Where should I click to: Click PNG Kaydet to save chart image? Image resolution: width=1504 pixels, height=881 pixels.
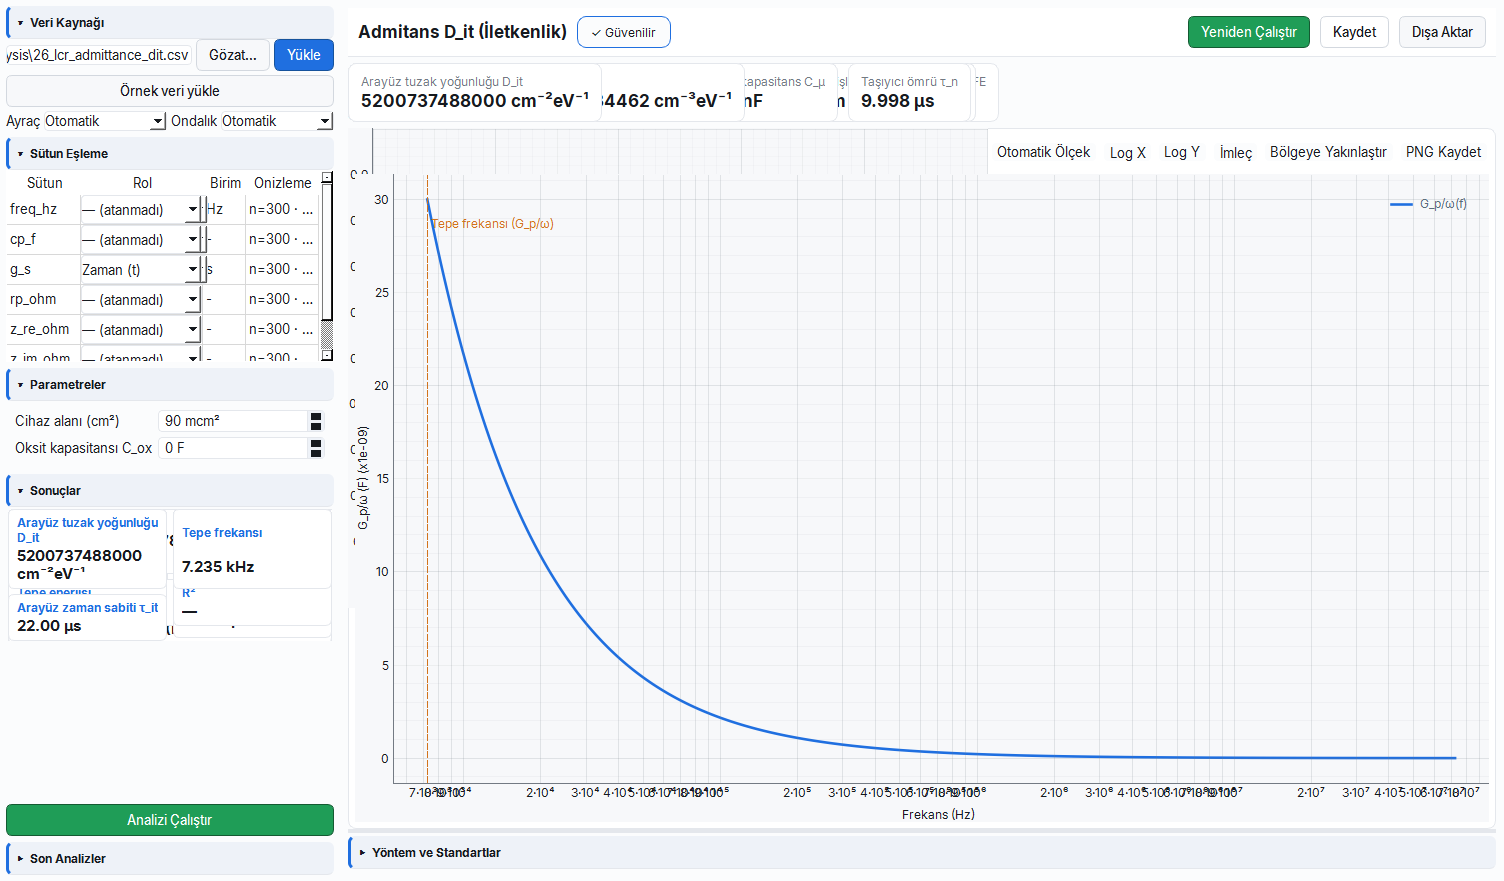click(x=1443, y=152)
